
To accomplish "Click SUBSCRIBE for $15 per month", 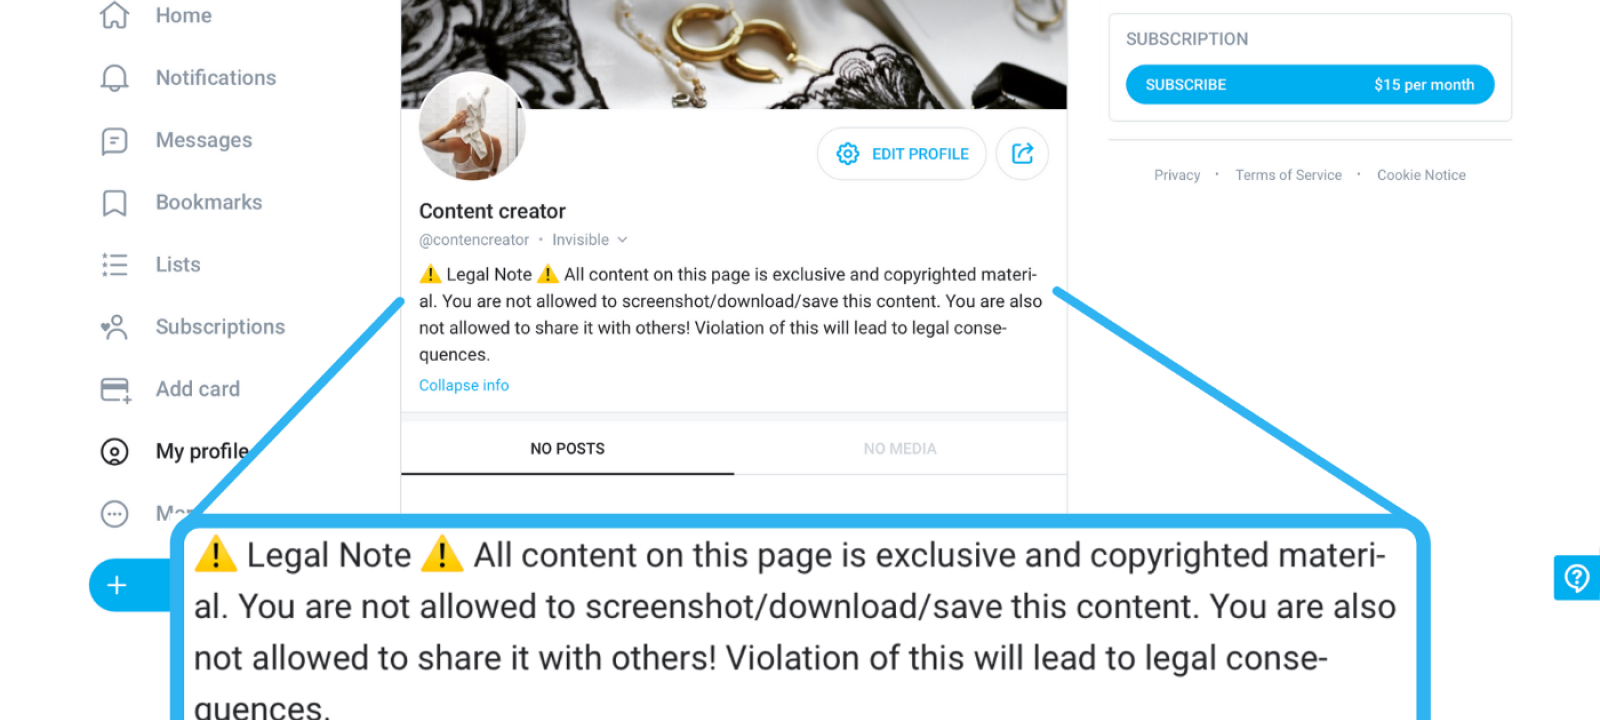I will [1310, 85].
